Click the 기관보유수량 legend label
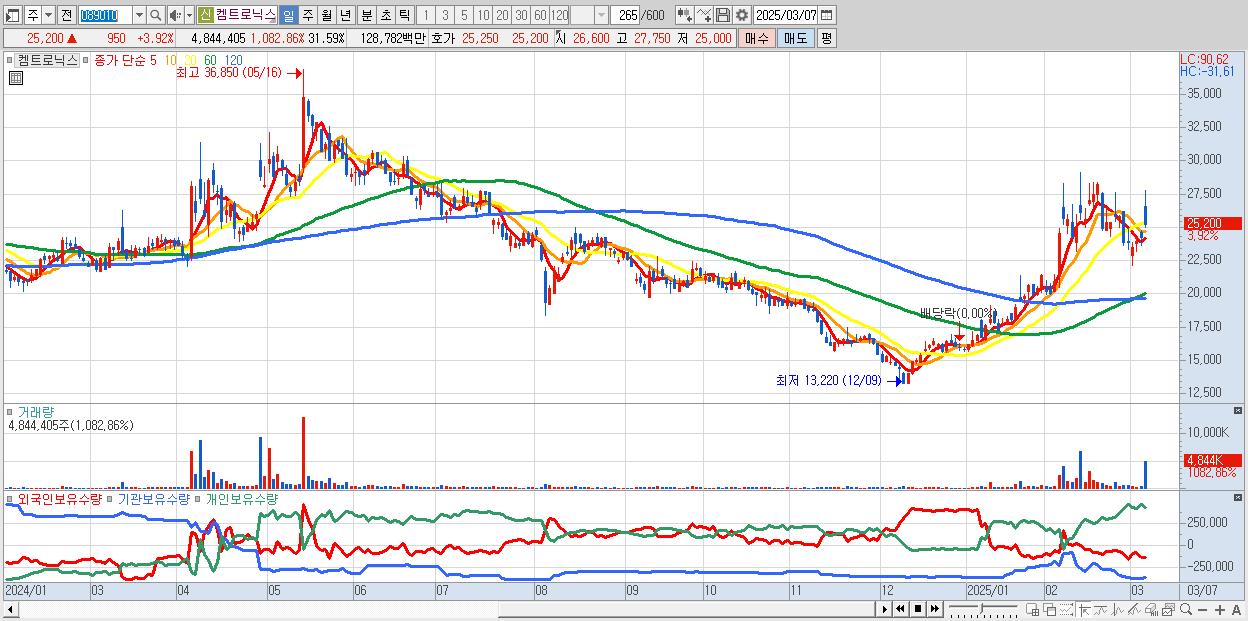1248x621 pixels. tap(153, 498)
